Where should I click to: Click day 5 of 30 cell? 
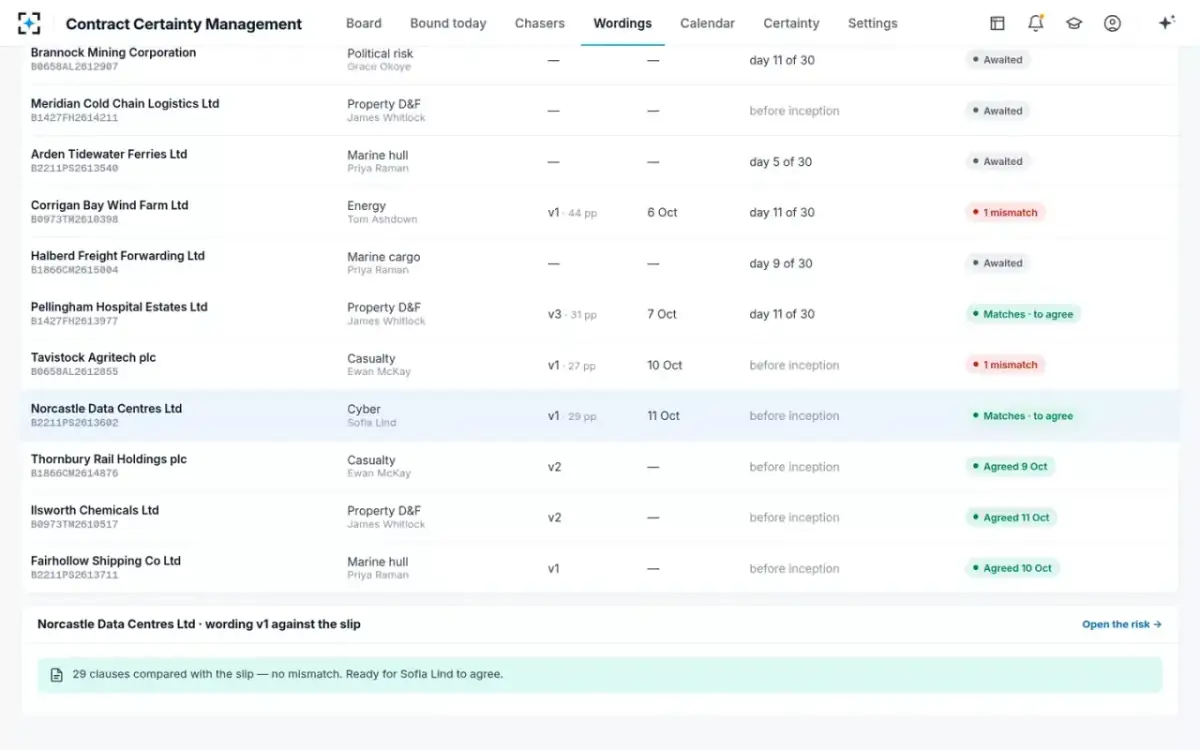(780, 162)
